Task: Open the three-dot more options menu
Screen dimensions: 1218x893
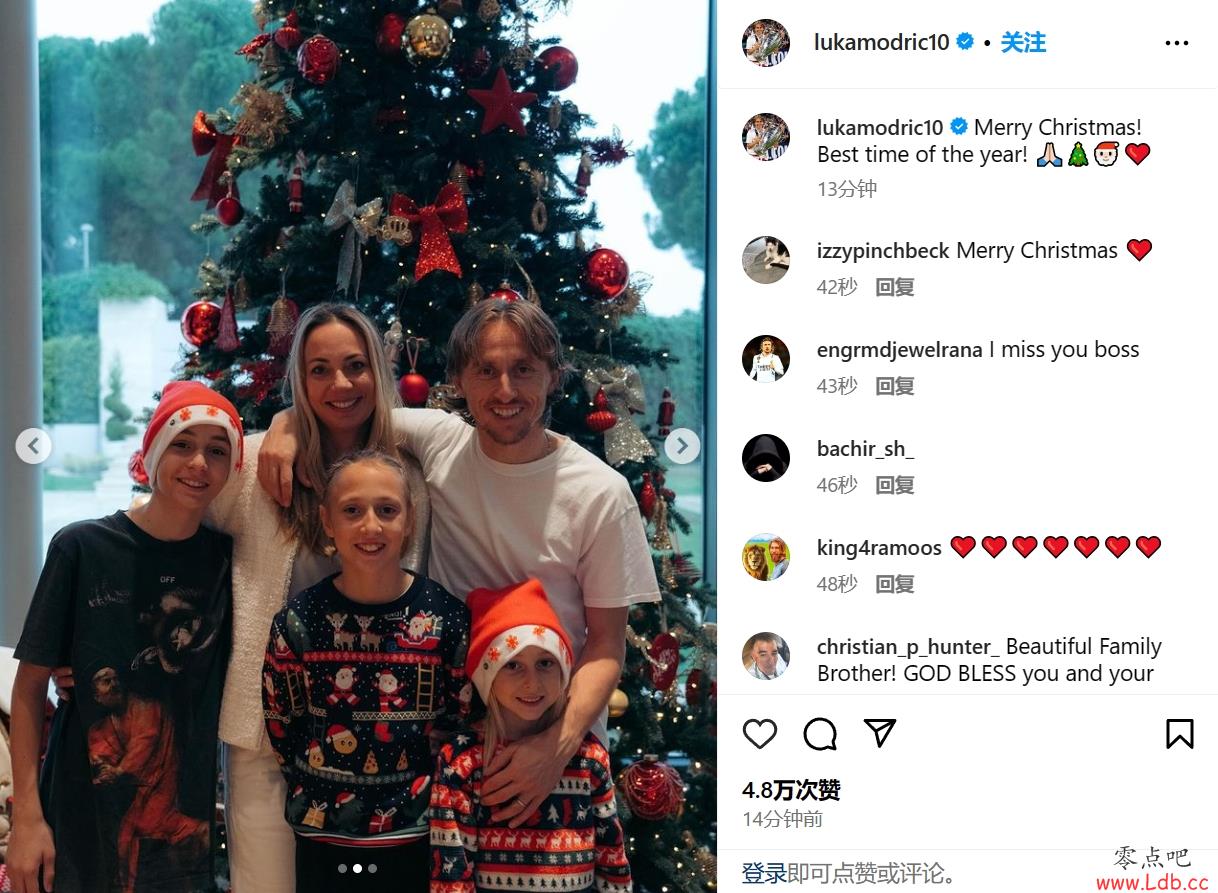Action: (1177, 43)
